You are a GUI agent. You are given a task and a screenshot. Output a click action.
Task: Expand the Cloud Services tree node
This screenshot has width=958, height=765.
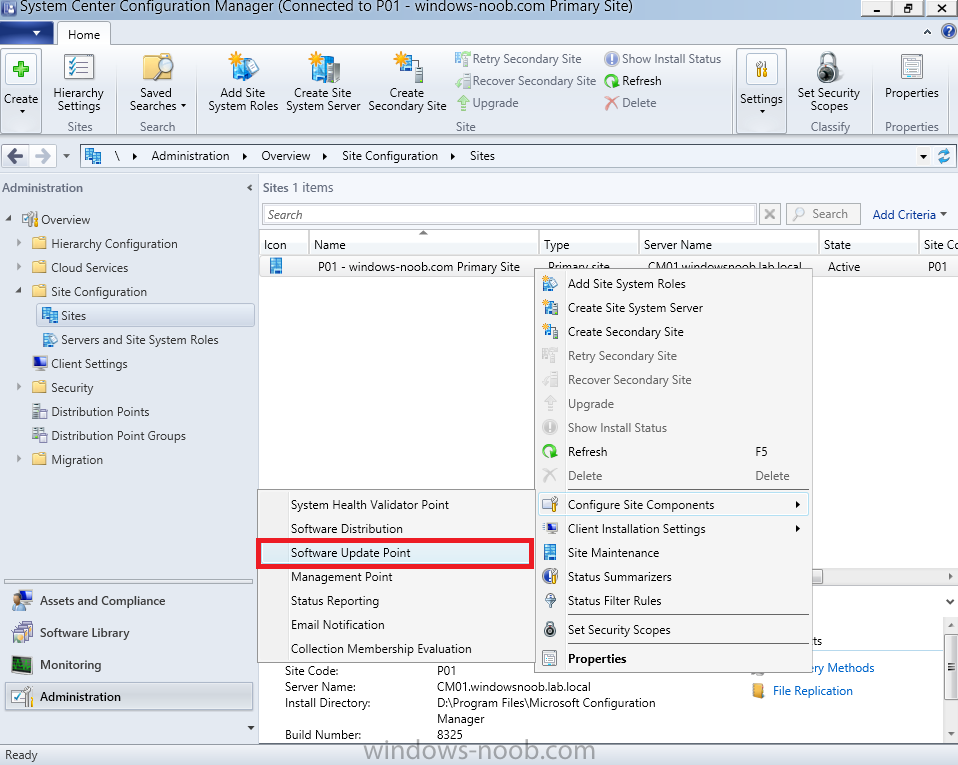pos(19,267)
